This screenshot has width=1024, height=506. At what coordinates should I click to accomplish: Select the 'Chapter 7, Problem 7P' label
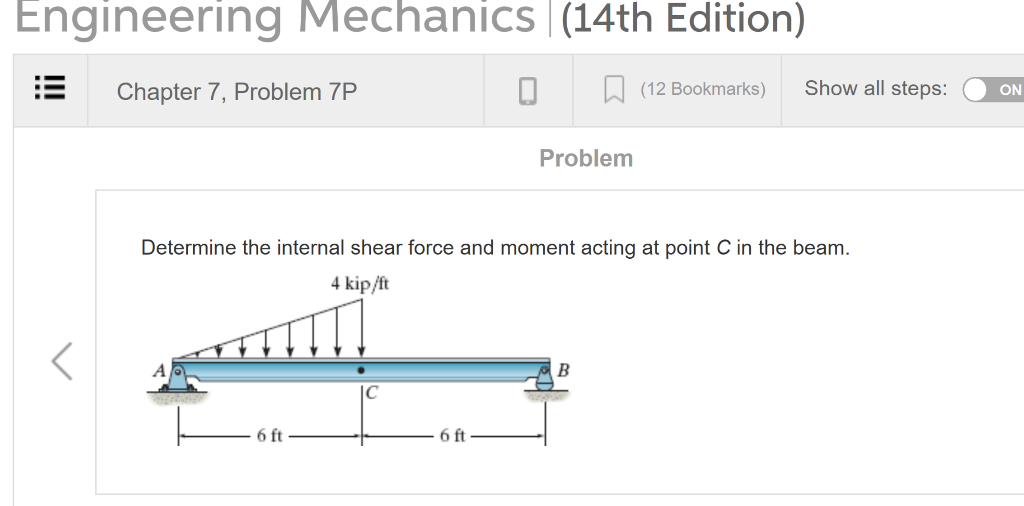pos(237,91)
